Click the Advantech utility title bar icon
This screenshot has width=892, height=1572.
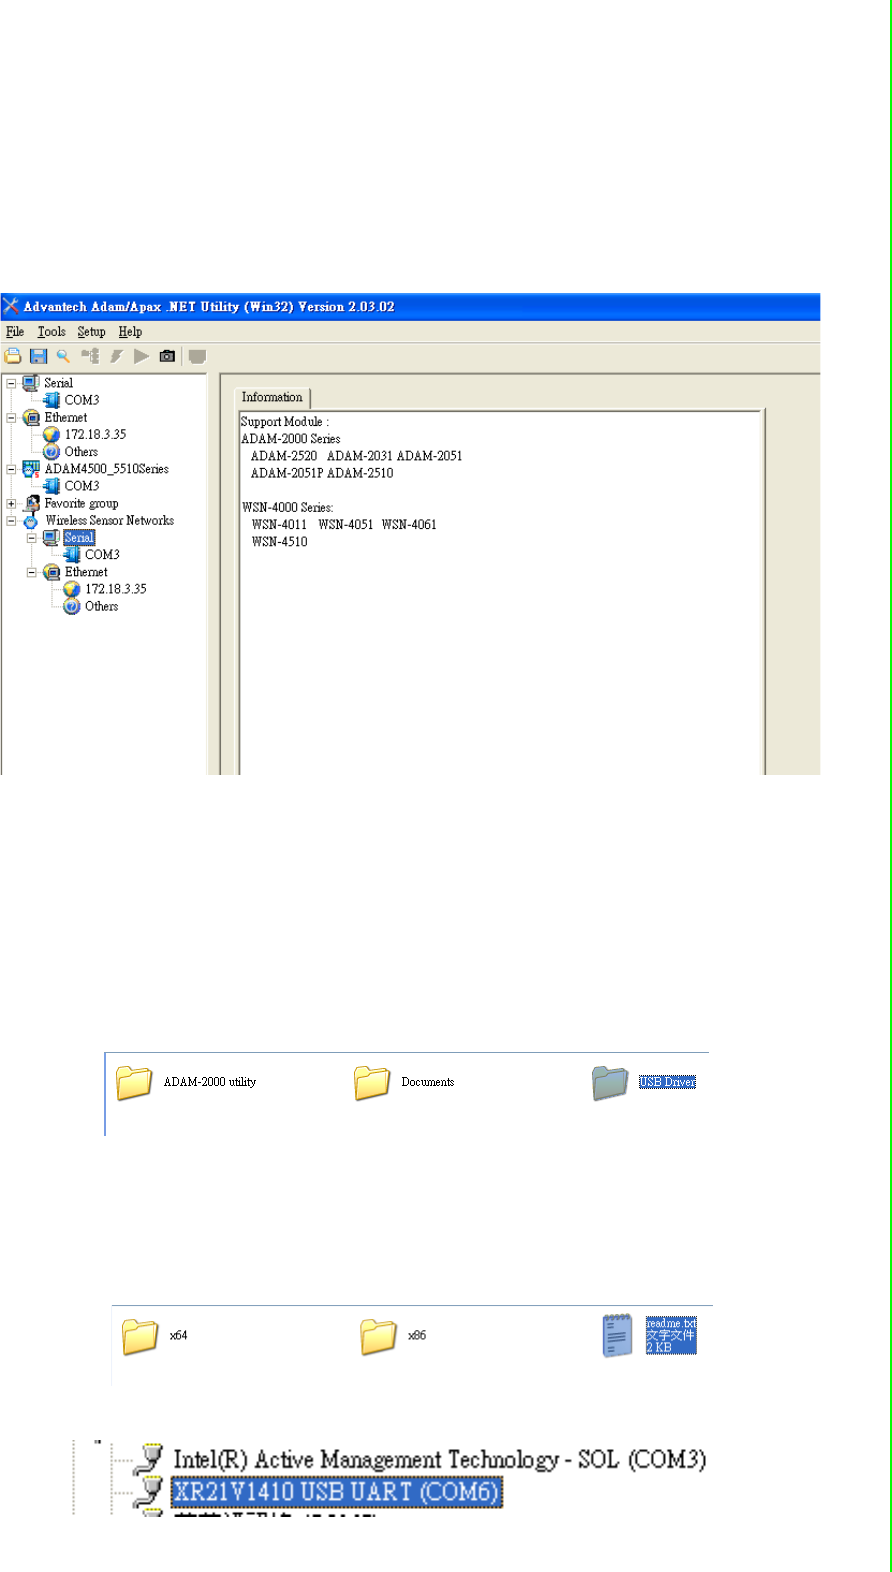(x=11, y=306)
